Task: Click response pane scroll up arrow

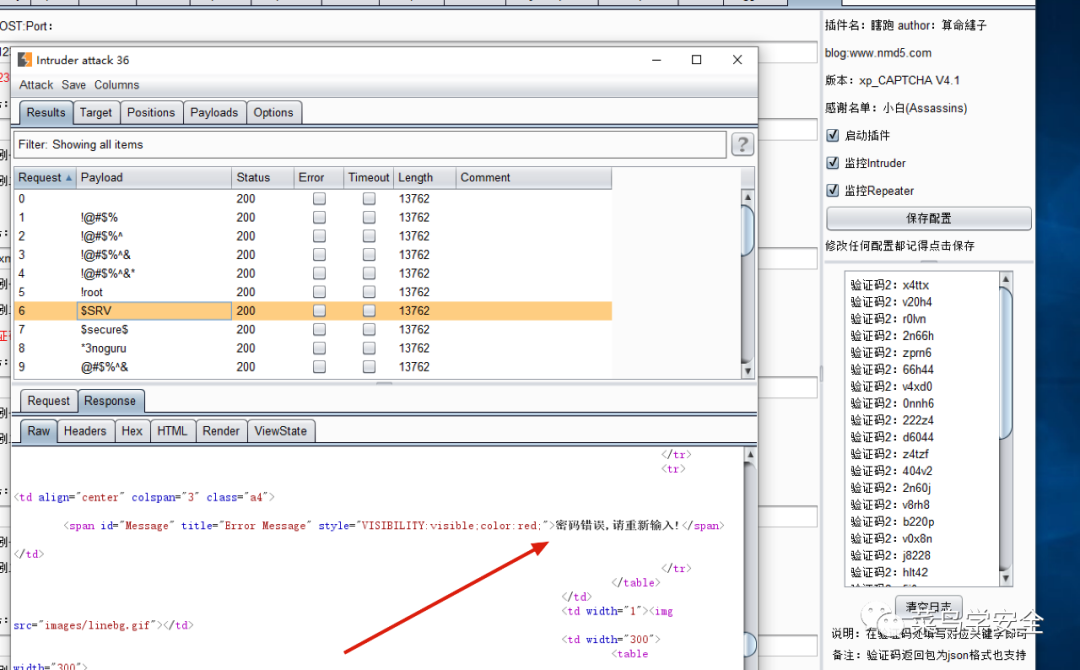Action: click(750, 454)
